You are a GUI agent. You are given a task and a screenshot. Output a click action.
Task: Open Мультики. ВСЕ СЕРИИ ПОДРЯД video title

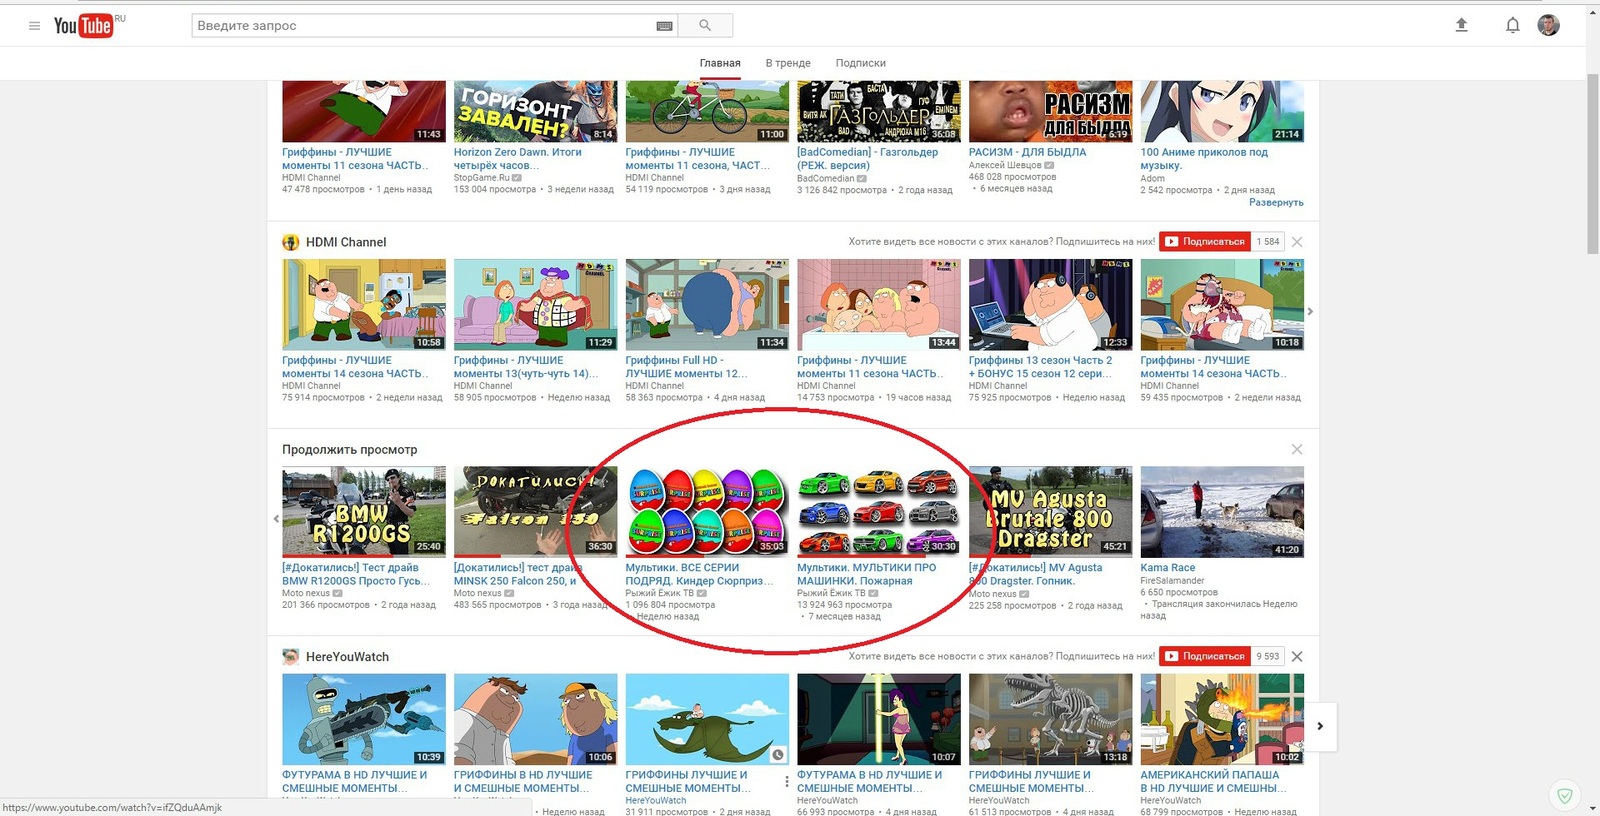pyautogui.click(x=699, y=574)
